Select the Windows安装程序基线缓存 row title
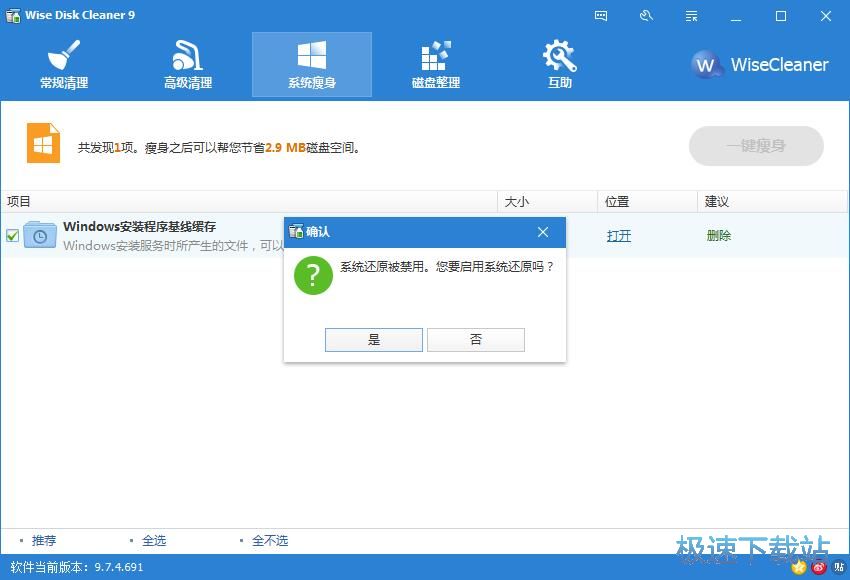850x580 pixels. coord(139,227)
